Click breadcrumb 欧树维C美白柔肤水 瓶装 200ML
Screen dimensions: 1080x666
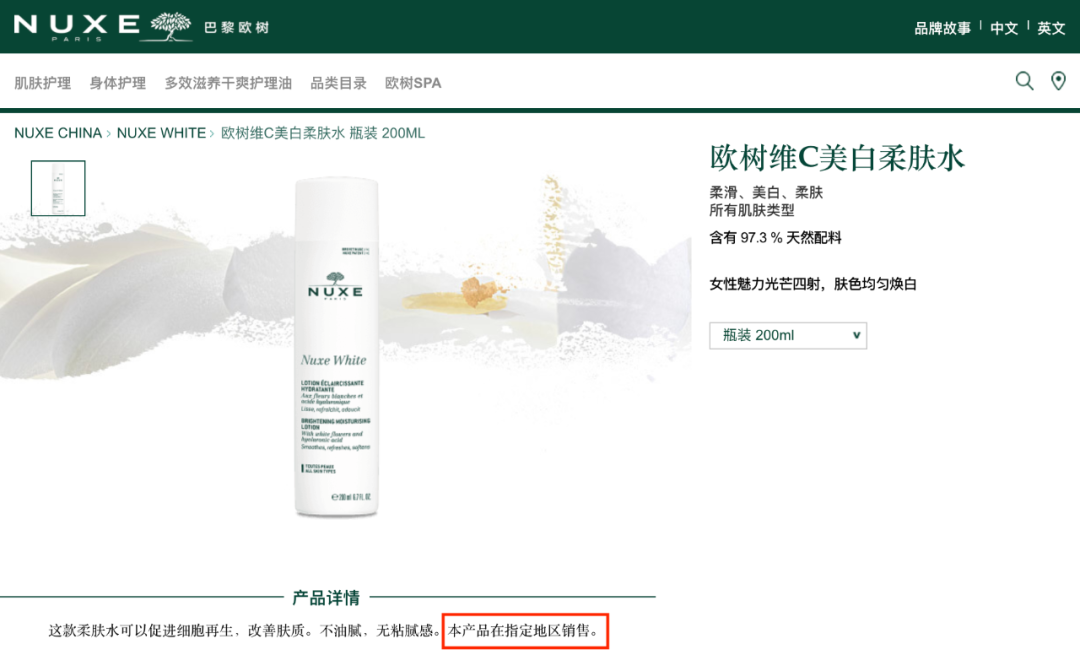click(322, 133)
